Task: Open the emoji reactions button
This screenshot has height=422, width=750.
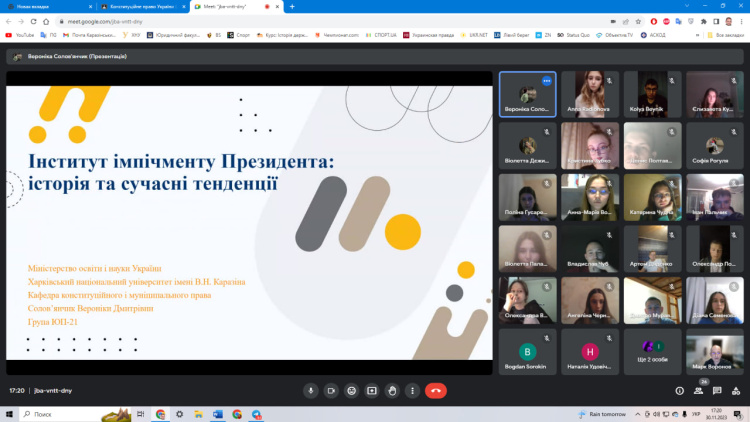Action: coord(352,391)
